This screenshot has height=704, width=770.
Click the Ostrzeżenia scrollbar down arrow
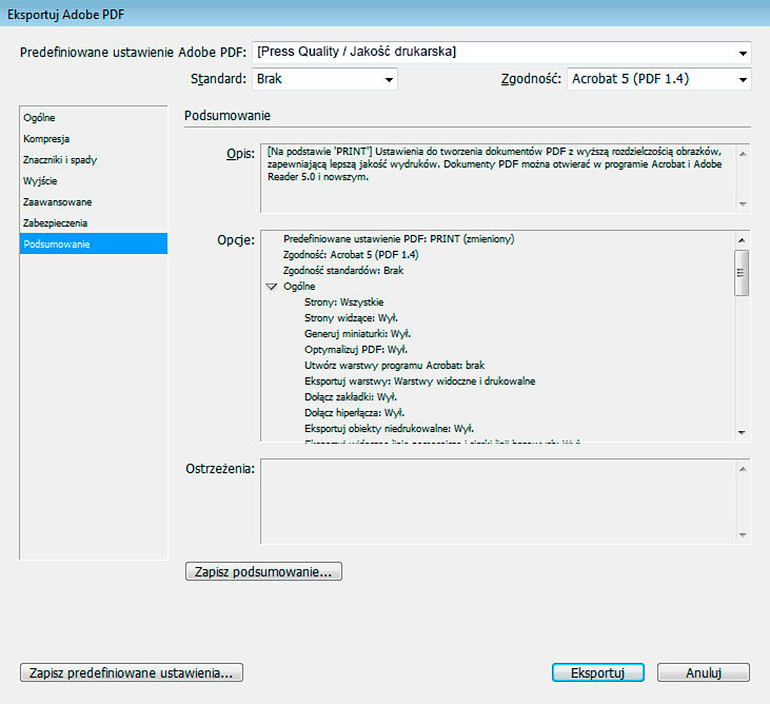click(742, 535)
